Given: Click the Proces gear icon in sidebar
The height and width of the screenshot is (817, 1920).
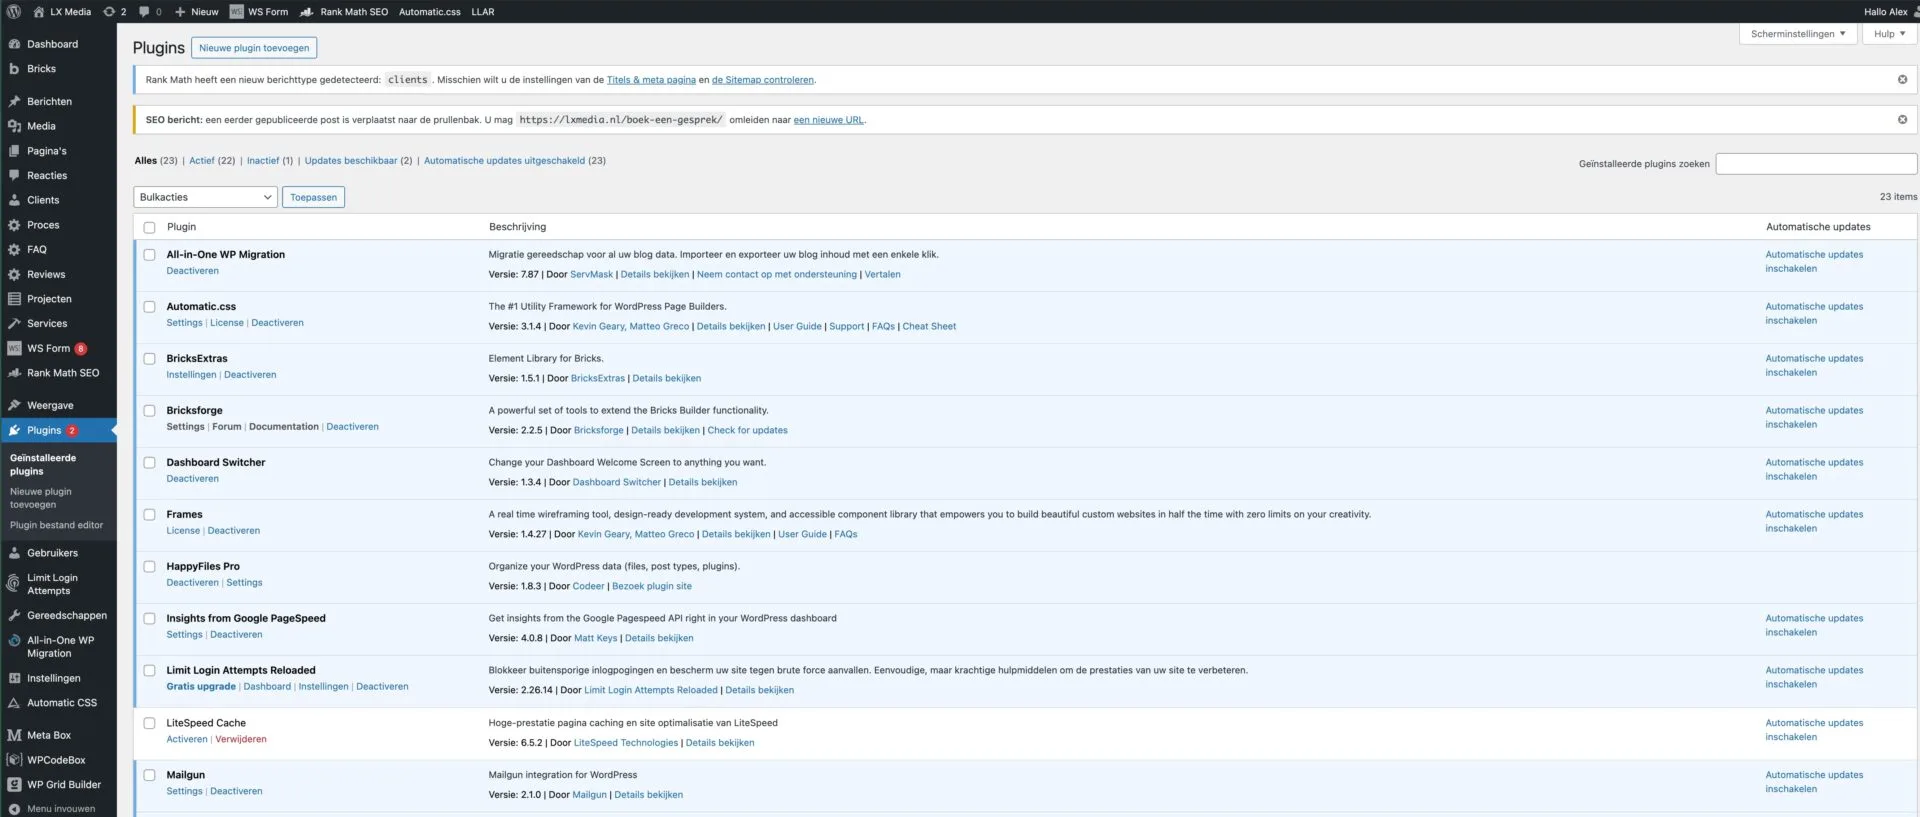Looking at the screenshot, I should tap(14, 225).
